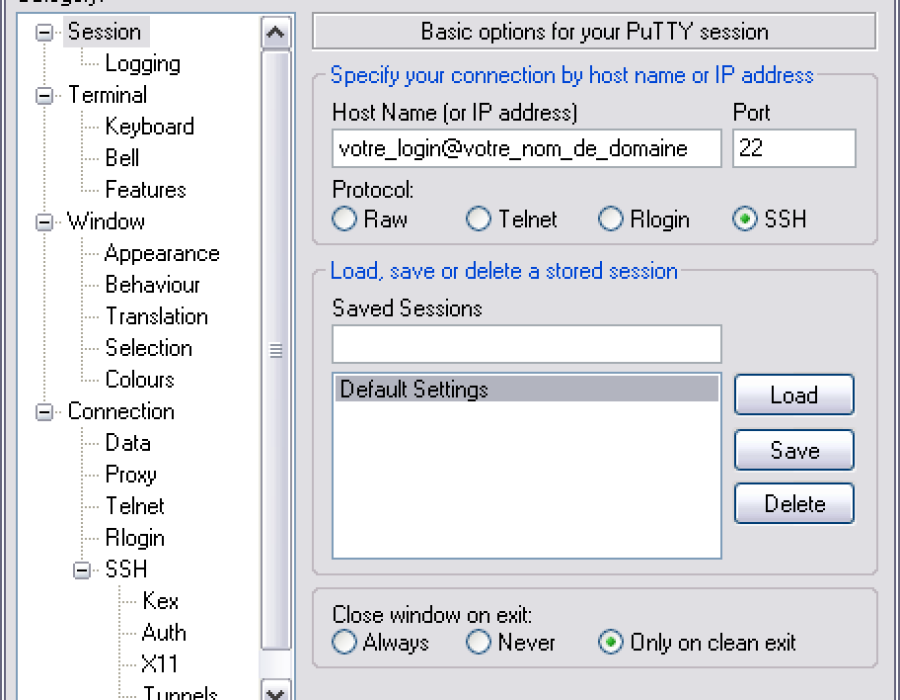Set close window on exit to Never
The width and height of the screenshot is (900, 700).
478,643
